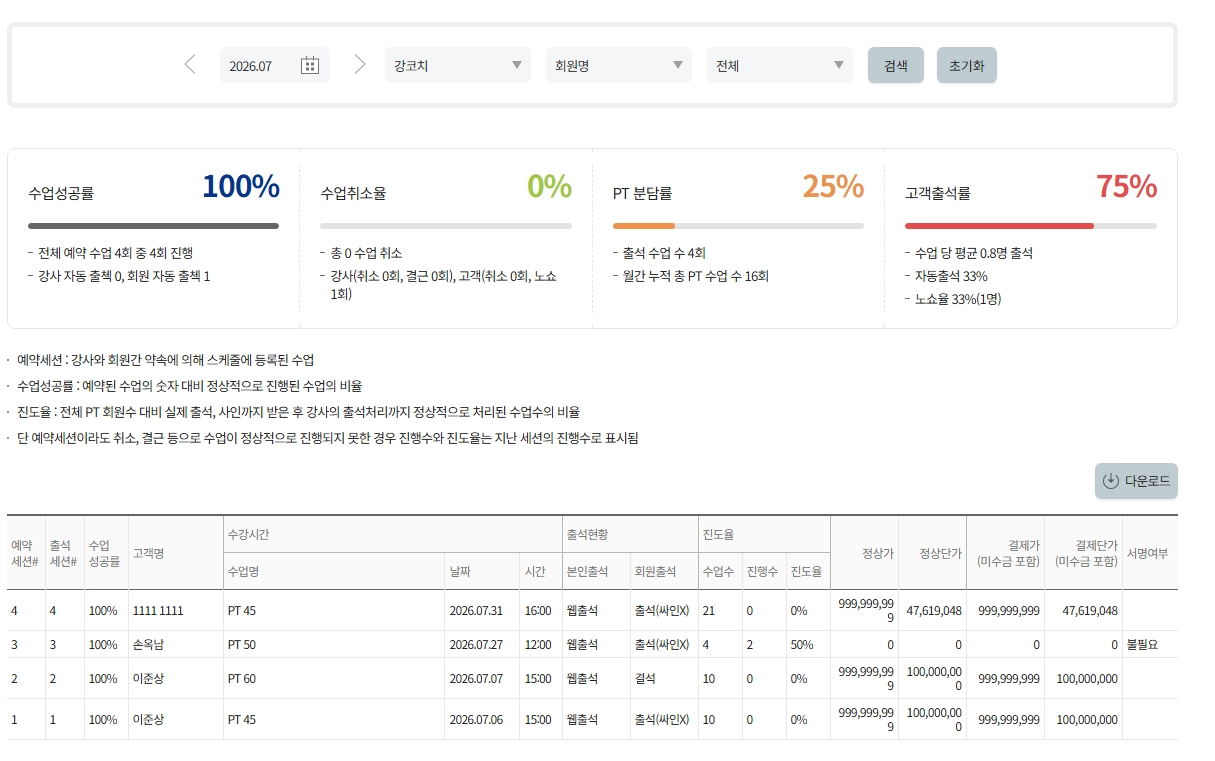Click the 100% 수업성공률 value

(x=241, y=187)
